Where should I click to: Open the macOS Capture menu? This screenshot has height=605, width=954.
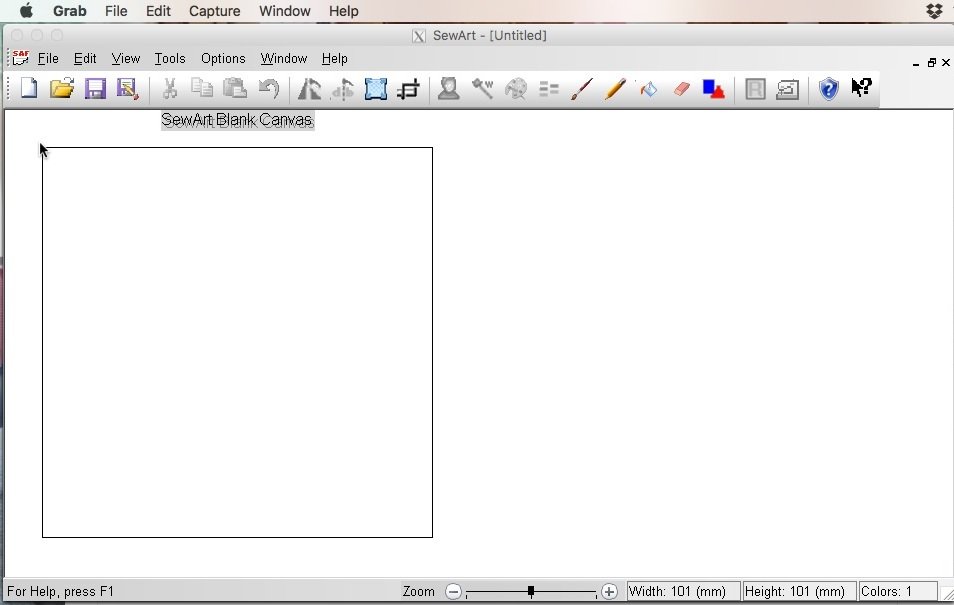(215, 11)
